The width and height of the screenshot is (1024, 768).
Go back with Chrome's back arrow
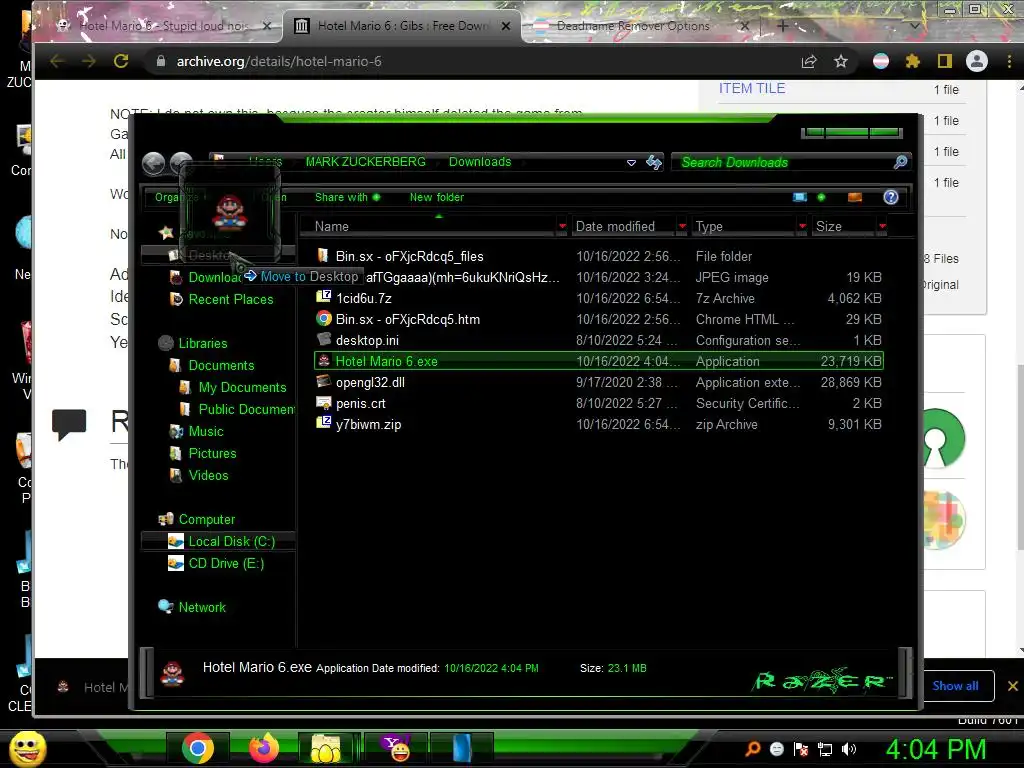pyautogui.click(x=57, y=61)
